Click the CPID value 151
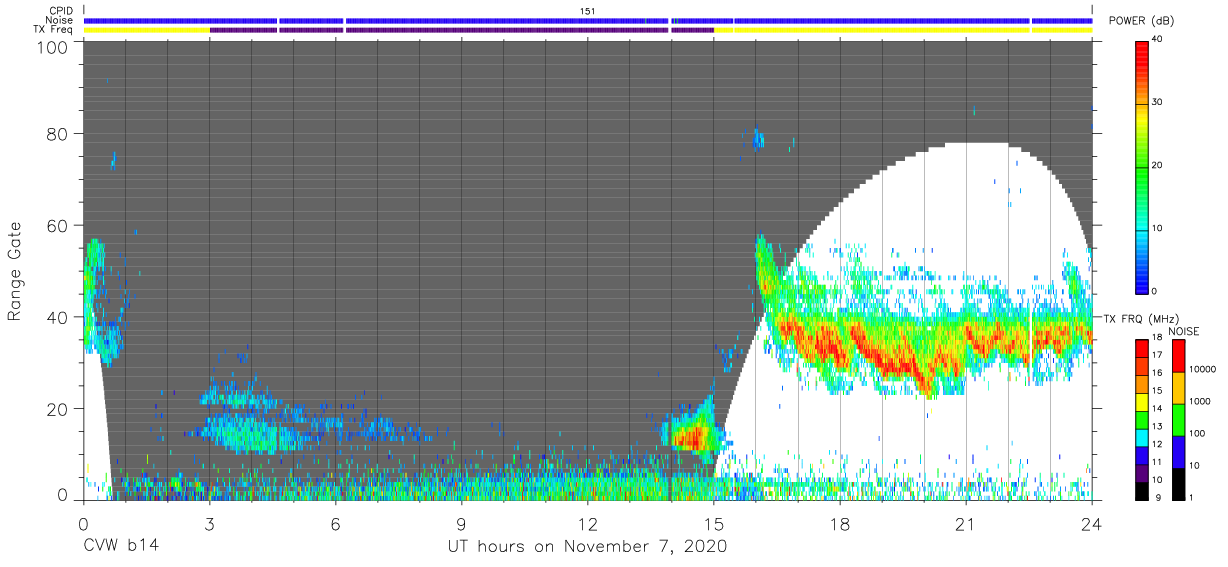 pyautogui.click(x=588, y=10)
